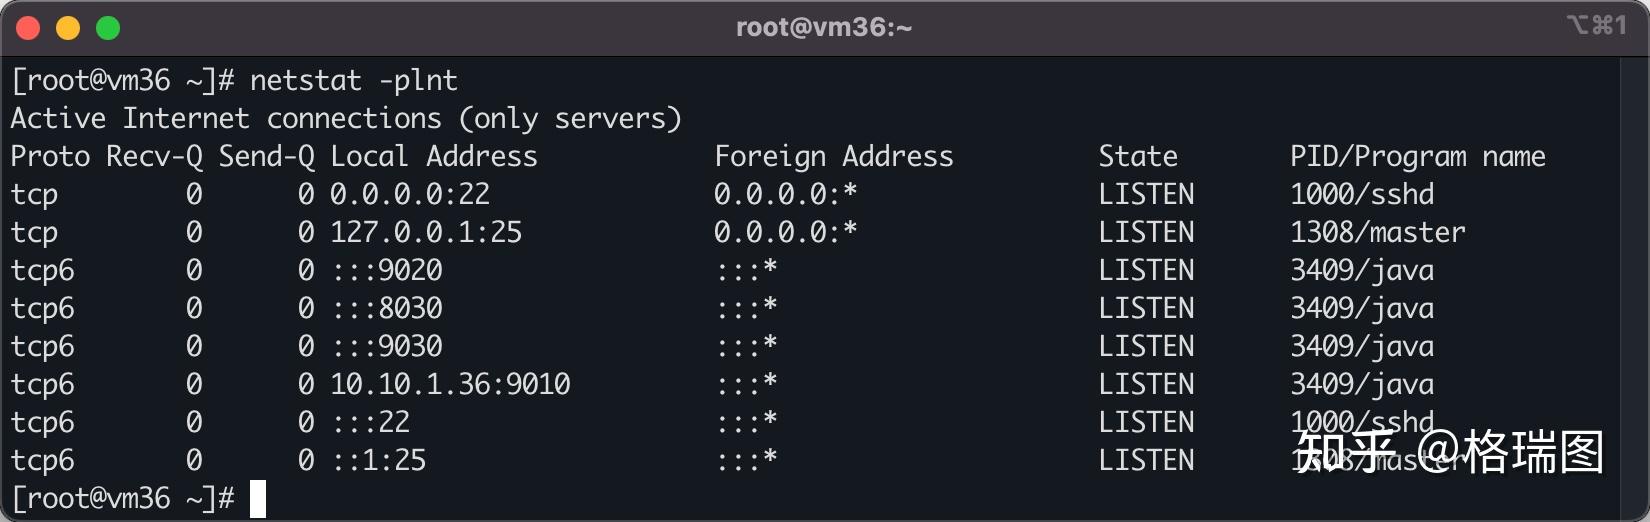Click the PID/Program name column header

[x=1418, y=156]
